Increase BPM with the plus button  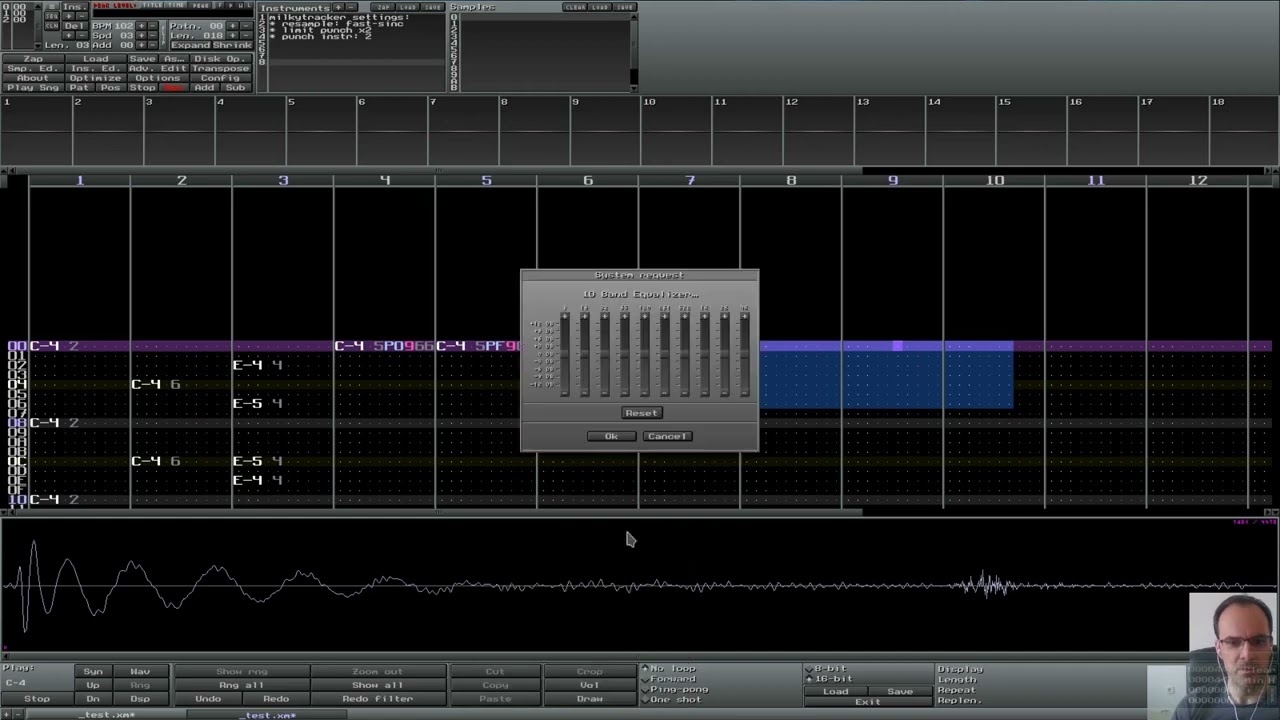point(141,26)
